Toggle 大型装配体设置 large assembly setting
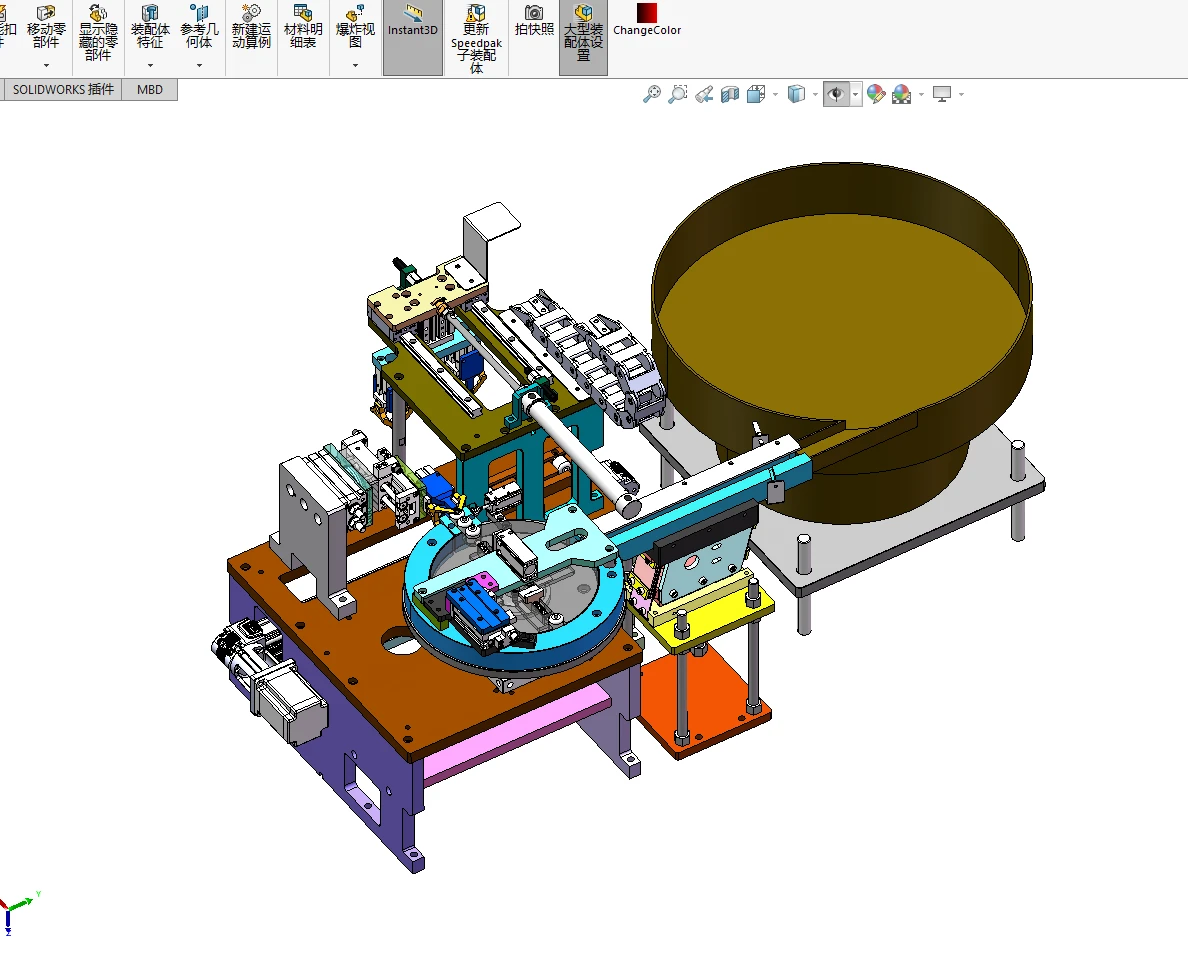Viewport: 1188px width, 968px height. tap(583, 33)
